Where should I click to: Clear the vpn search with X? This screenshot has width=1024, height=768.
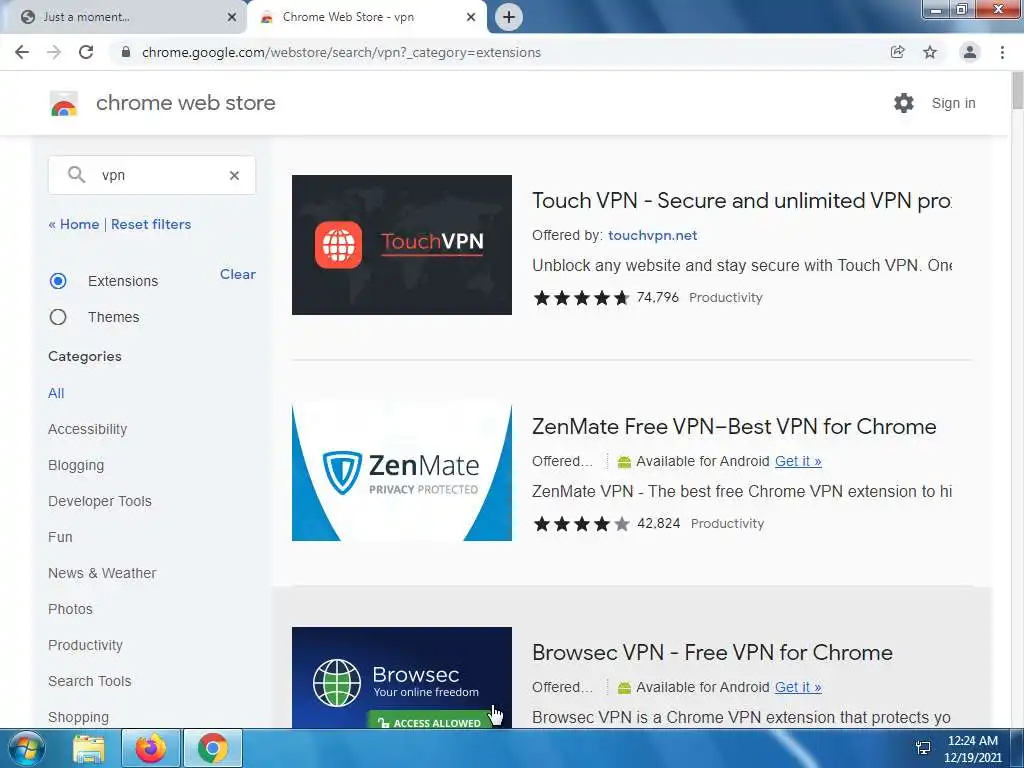point(234,175)
